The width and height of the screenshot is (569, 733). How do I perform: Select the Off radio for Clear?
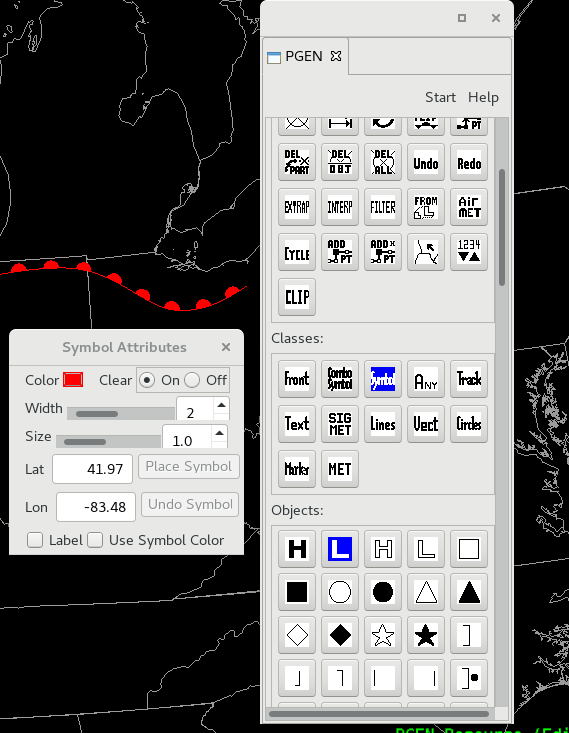click(x=192, y=380)
